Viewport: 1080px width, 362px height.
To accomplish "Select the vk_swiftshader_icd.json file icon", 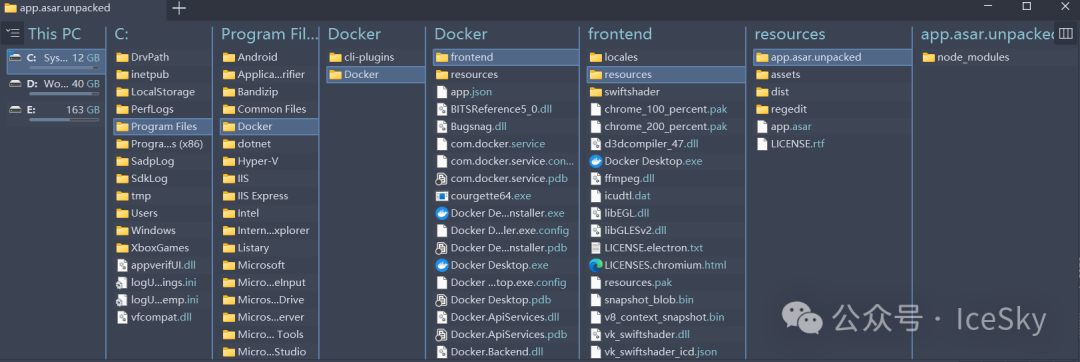I will [x=596, y=352].
